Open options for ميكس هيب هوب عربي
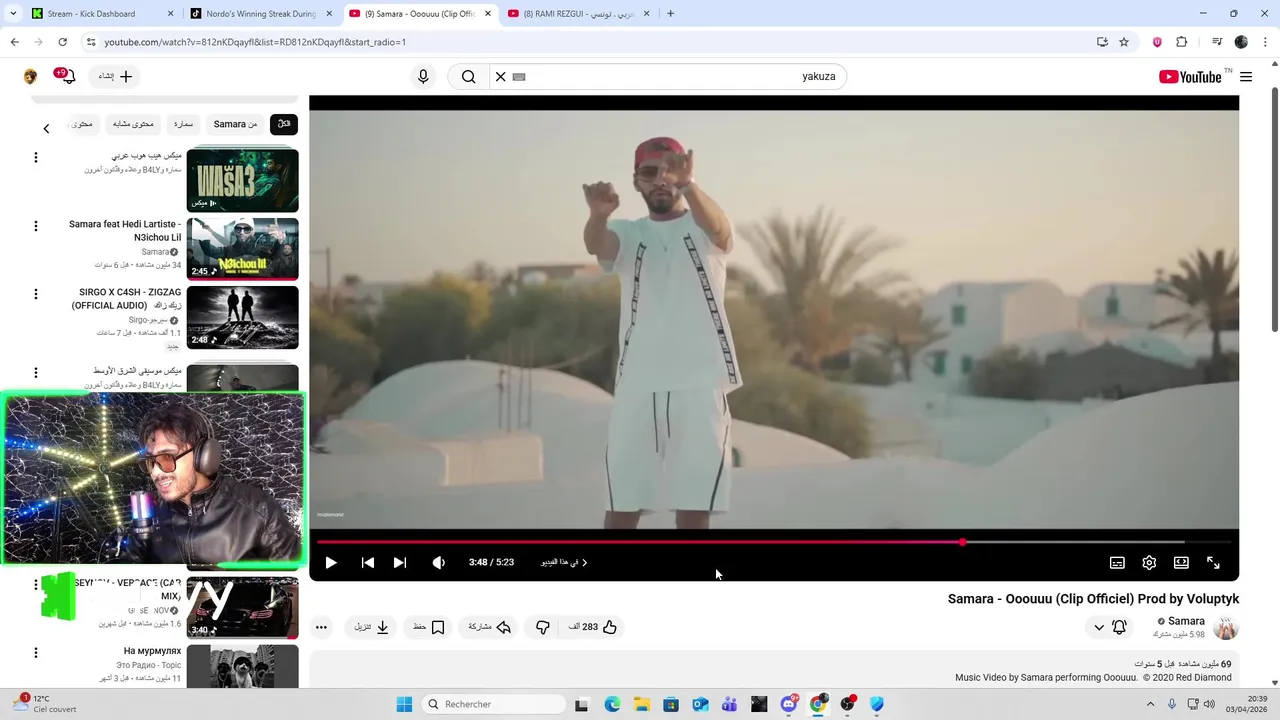 pos(36,157)
